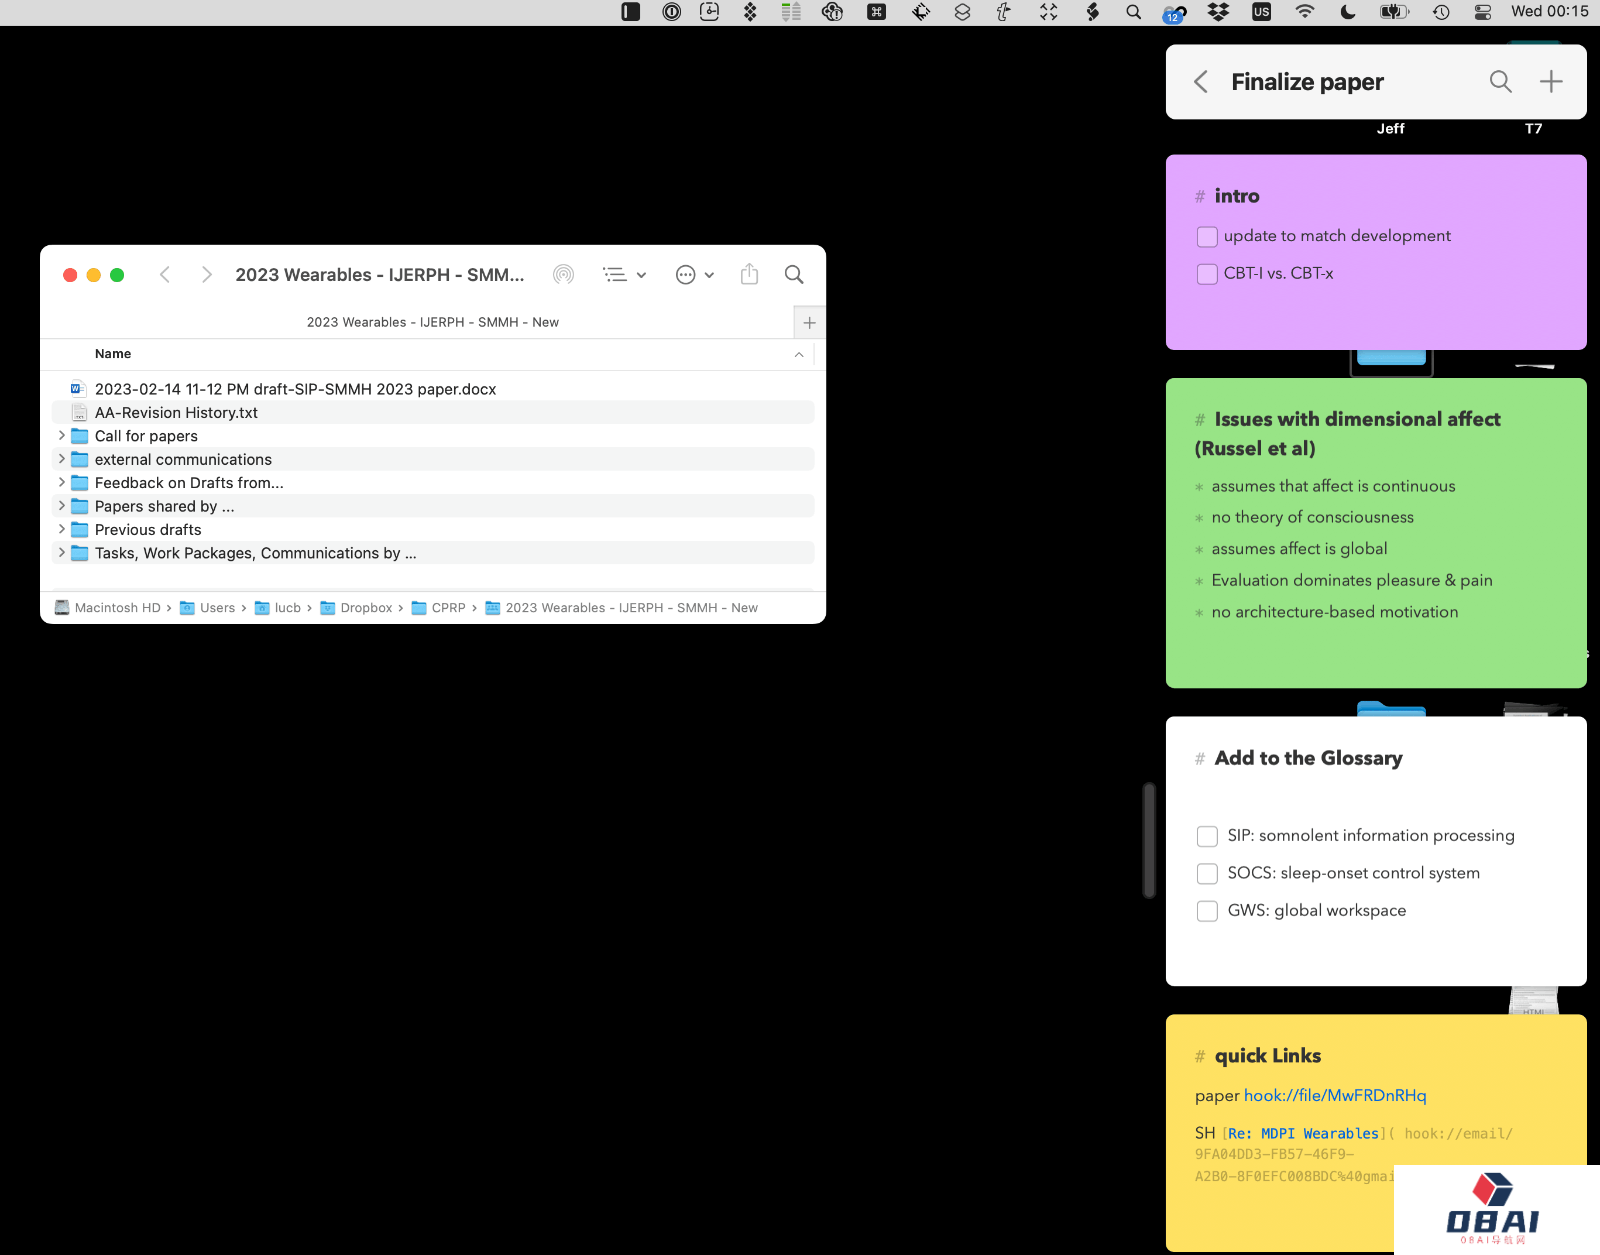
Task: Check the 'update to match development' box
Action: (1207, 237)
